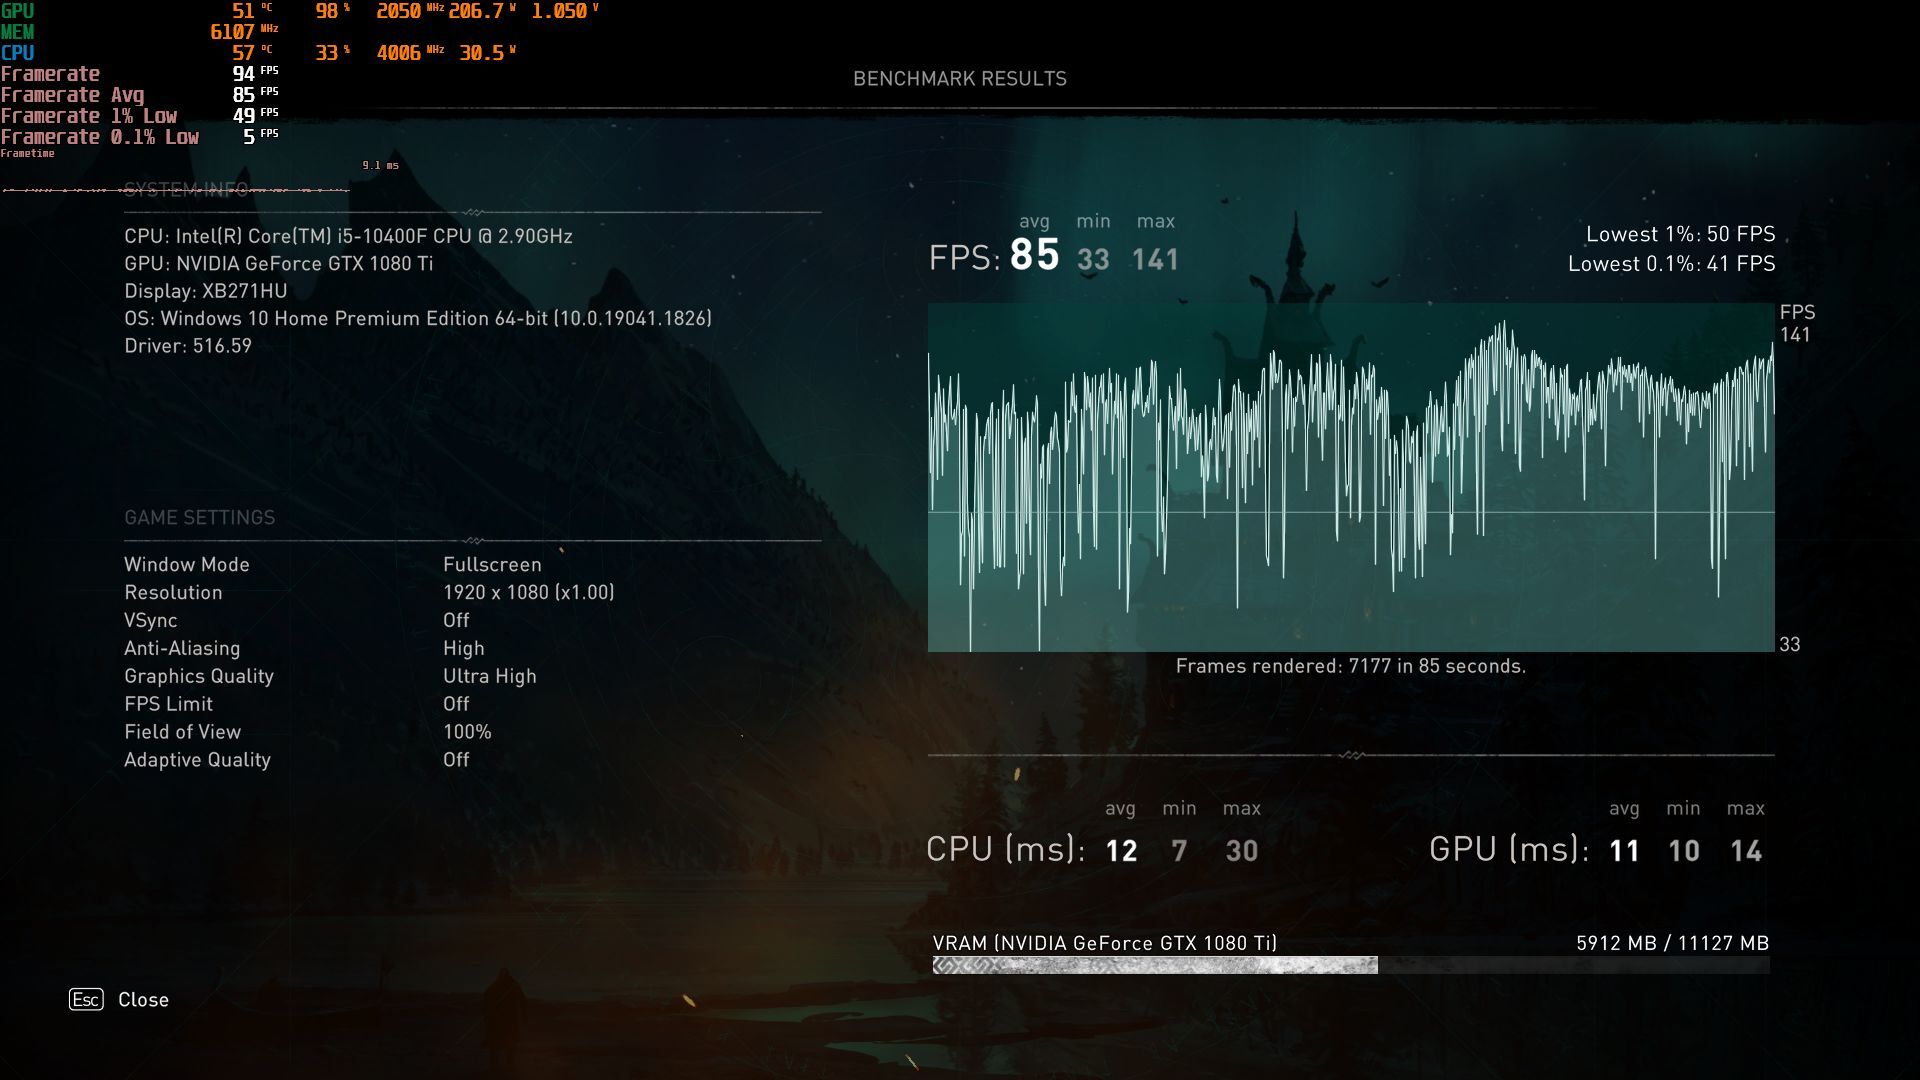This screenshot has width=1920, height=1080.
Task: Click the Fullscreen value
Action: click(x=492, y=564)
